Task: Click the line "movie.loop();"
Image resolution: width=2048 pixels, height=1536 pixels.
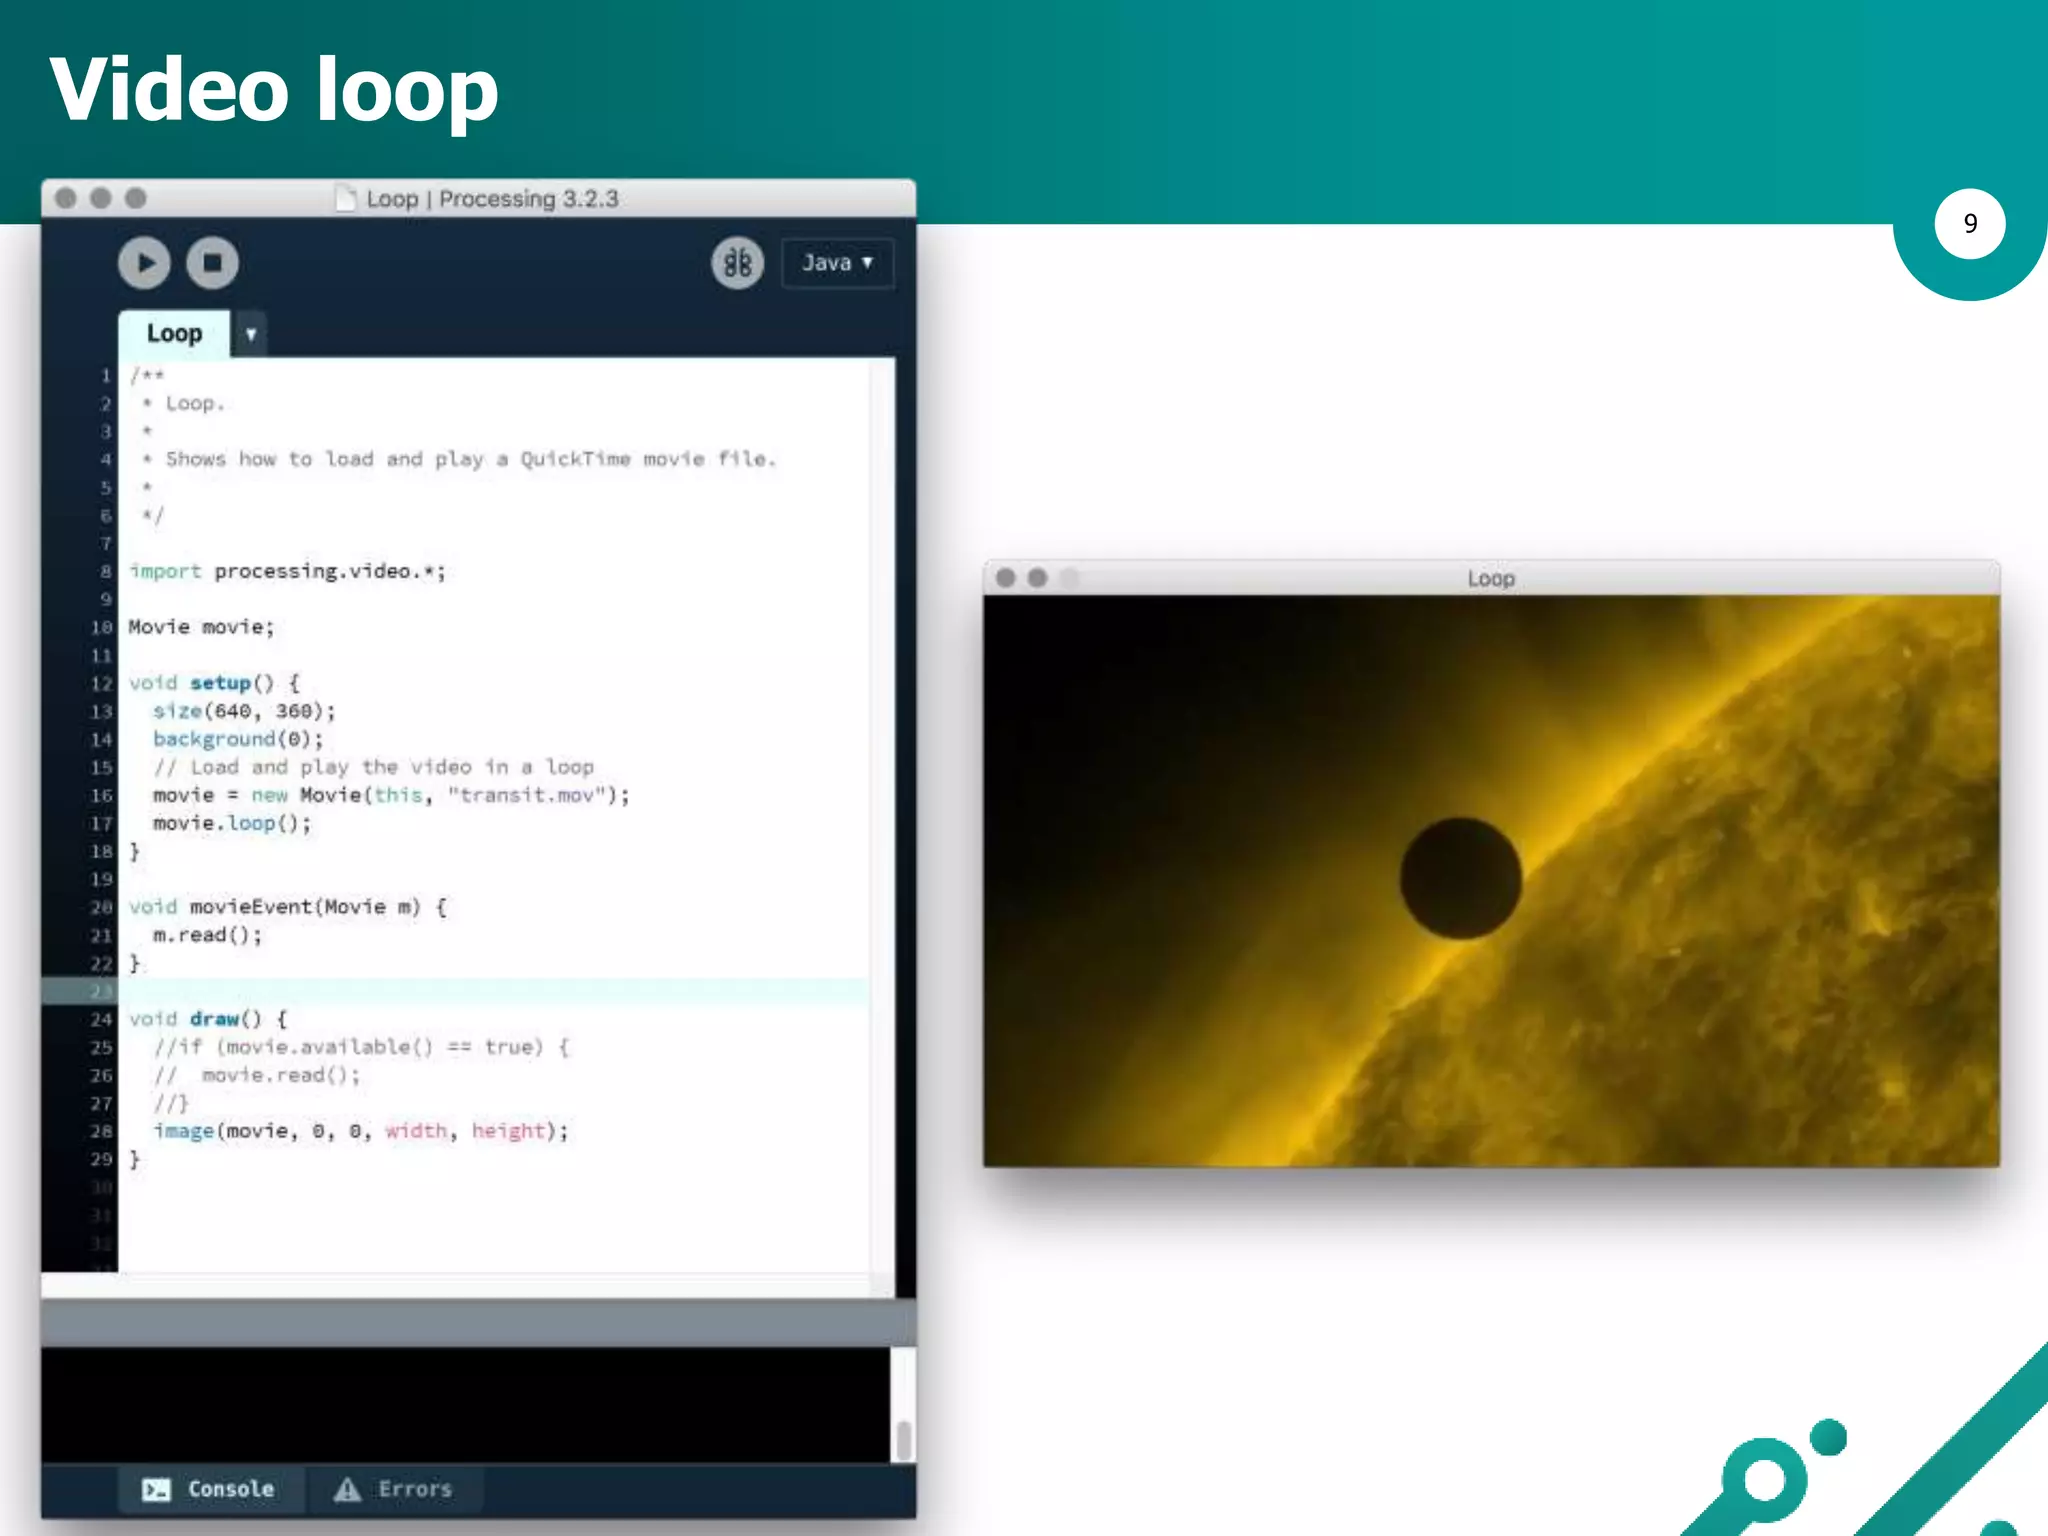Action: pos(232,823)
